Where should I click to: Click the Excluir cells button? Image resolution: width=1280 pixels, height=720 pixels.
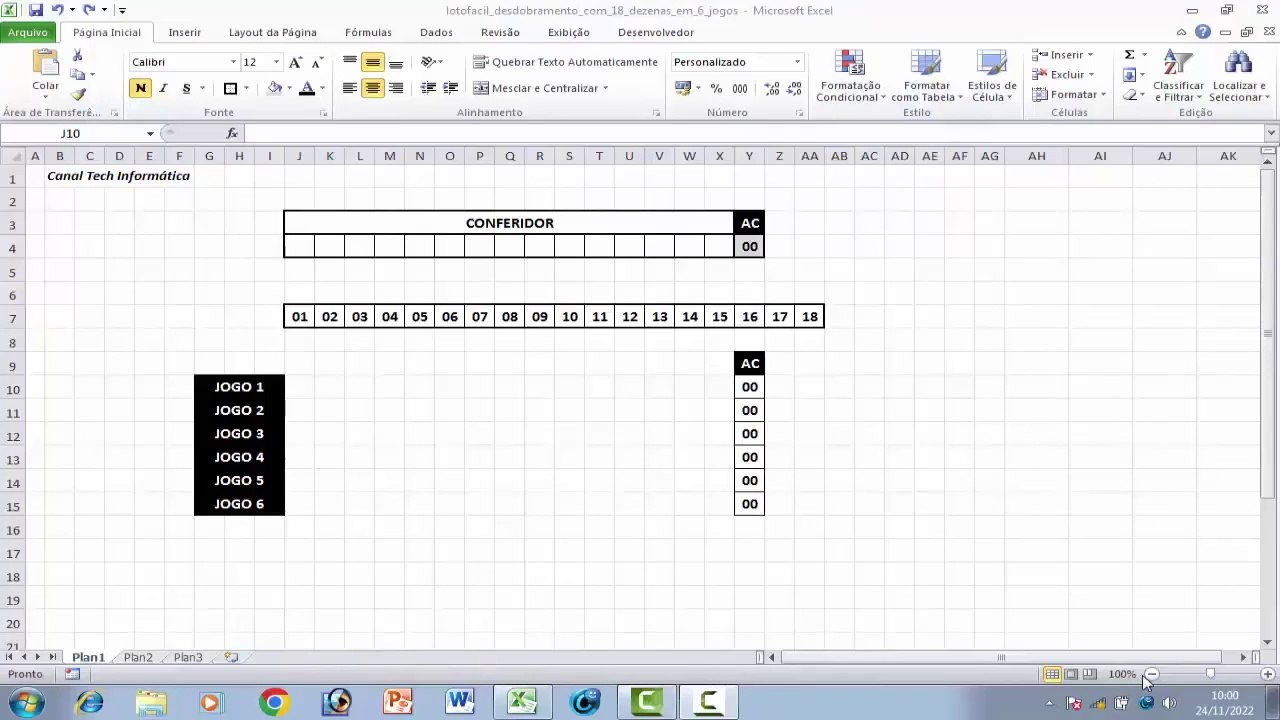(x=1062, y=75)
